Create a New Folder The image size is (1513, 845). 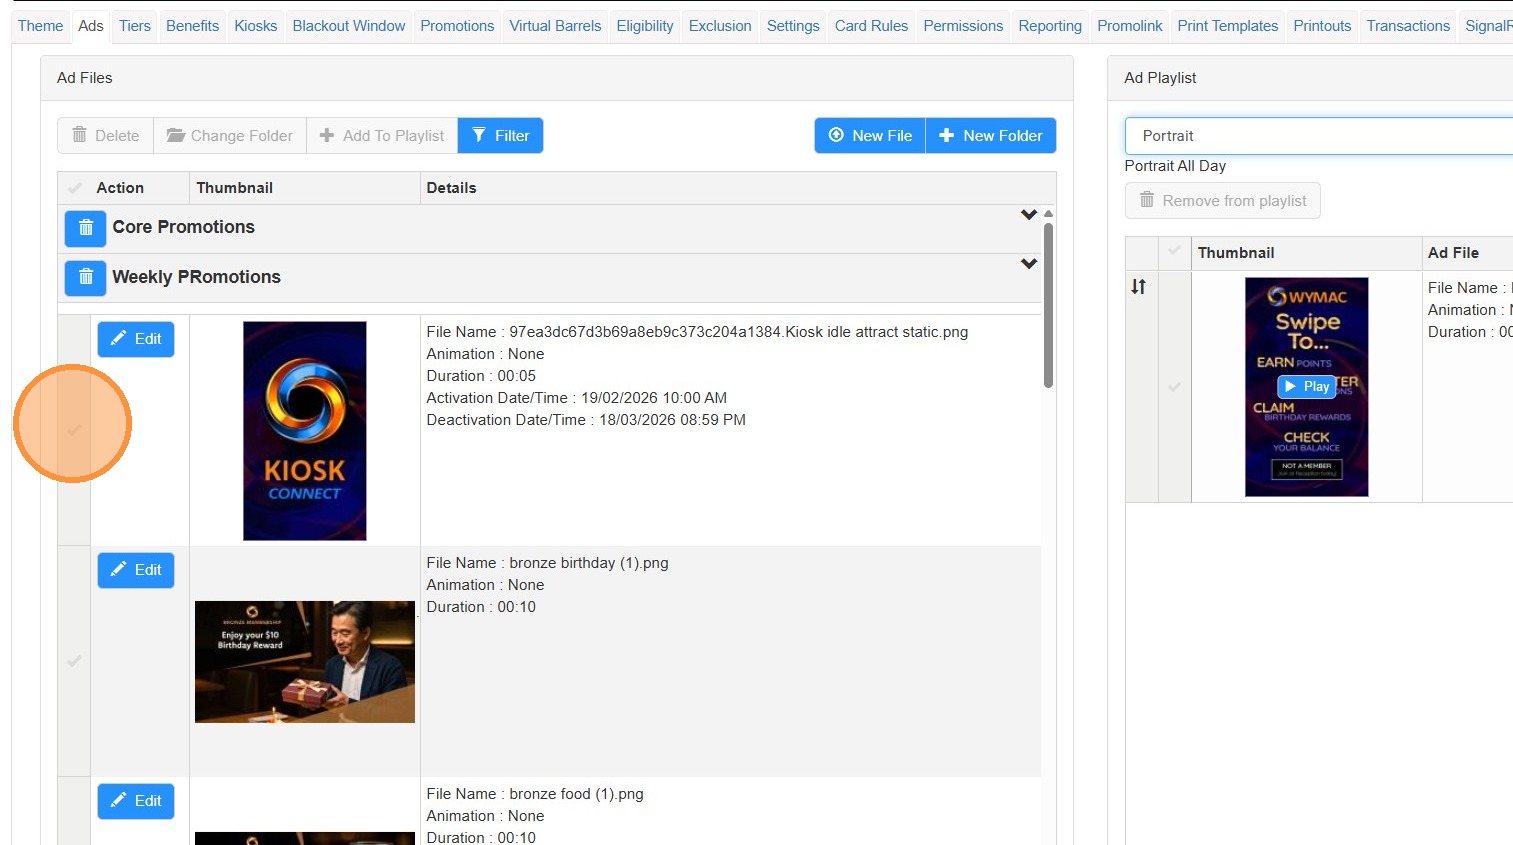991,136
